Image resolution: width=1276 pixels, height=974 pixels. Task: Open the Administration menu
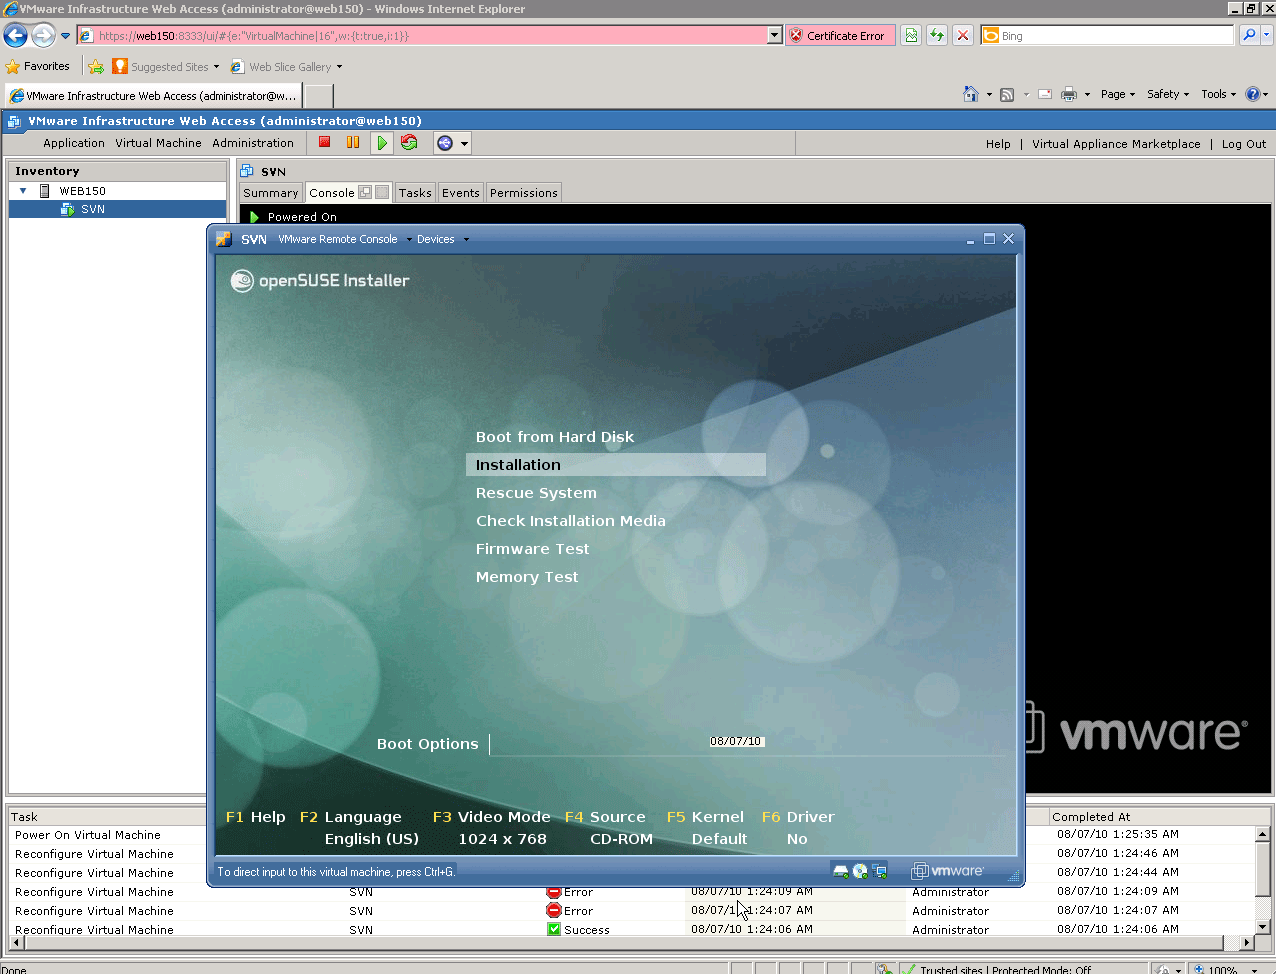pyautogui.click(x=253, y=143)
